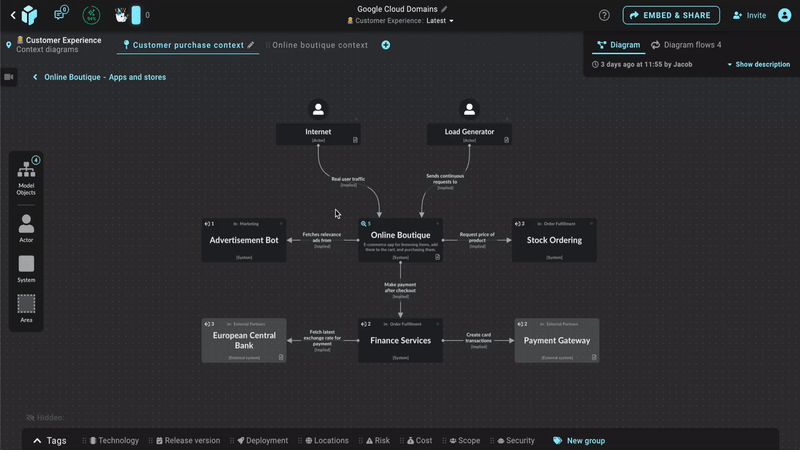Expand Show description
Viewport: 800px width, 450px height.
pyautogui.click(x=759, y=64)
